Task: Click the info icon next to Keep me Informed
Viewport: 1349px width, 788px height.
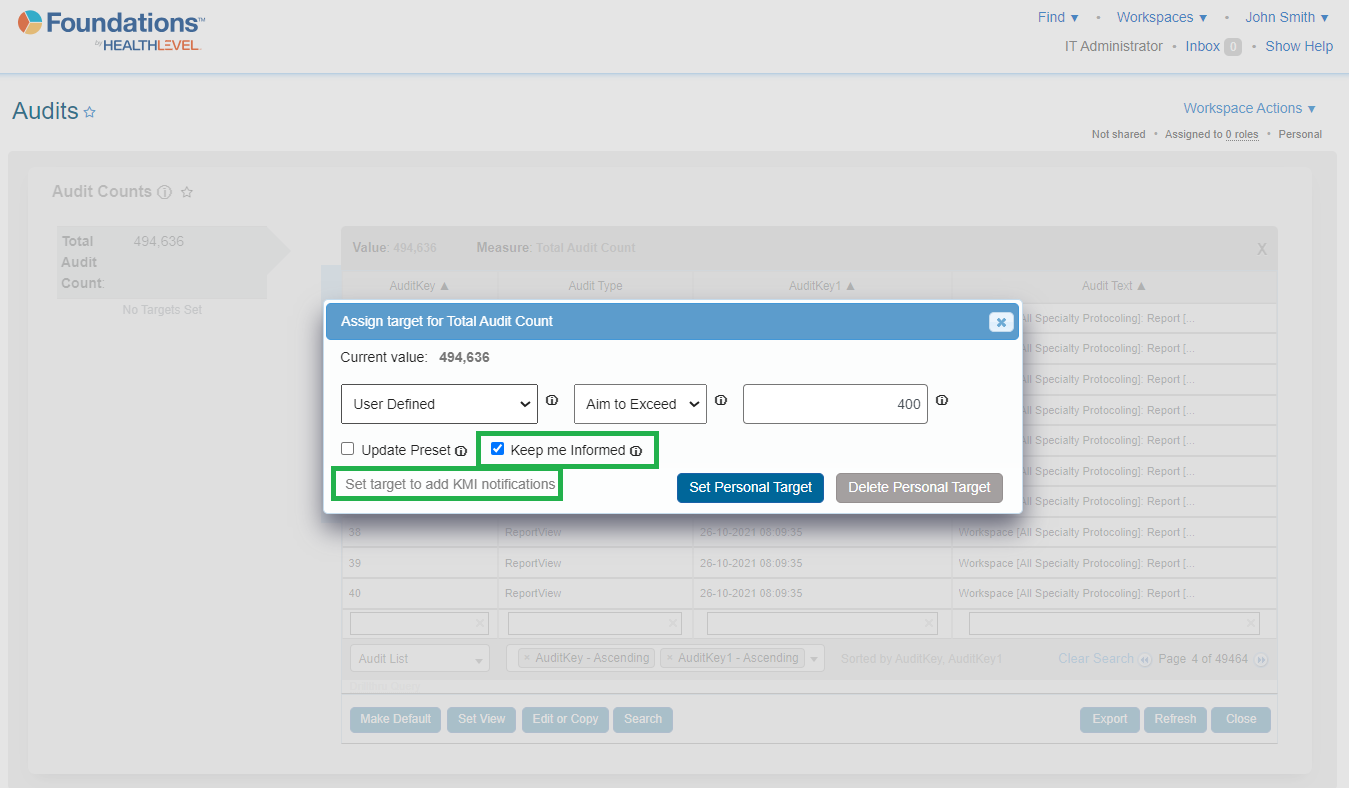Action: [636, 451]
